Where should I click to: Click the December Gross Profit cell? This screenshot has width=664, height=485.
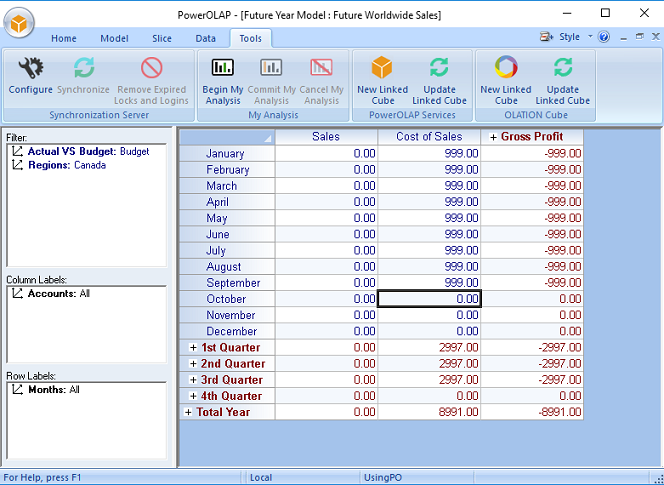coord(532,331)
